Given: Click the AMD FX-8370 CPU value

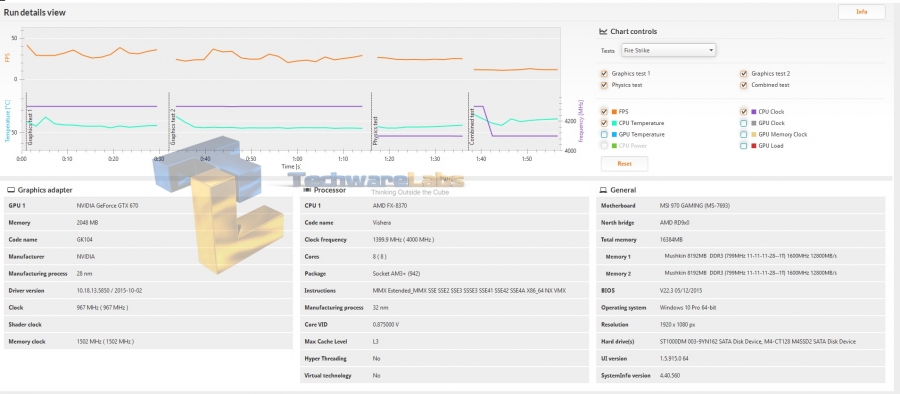Looking at the screenshot, I should click(390, 205).
